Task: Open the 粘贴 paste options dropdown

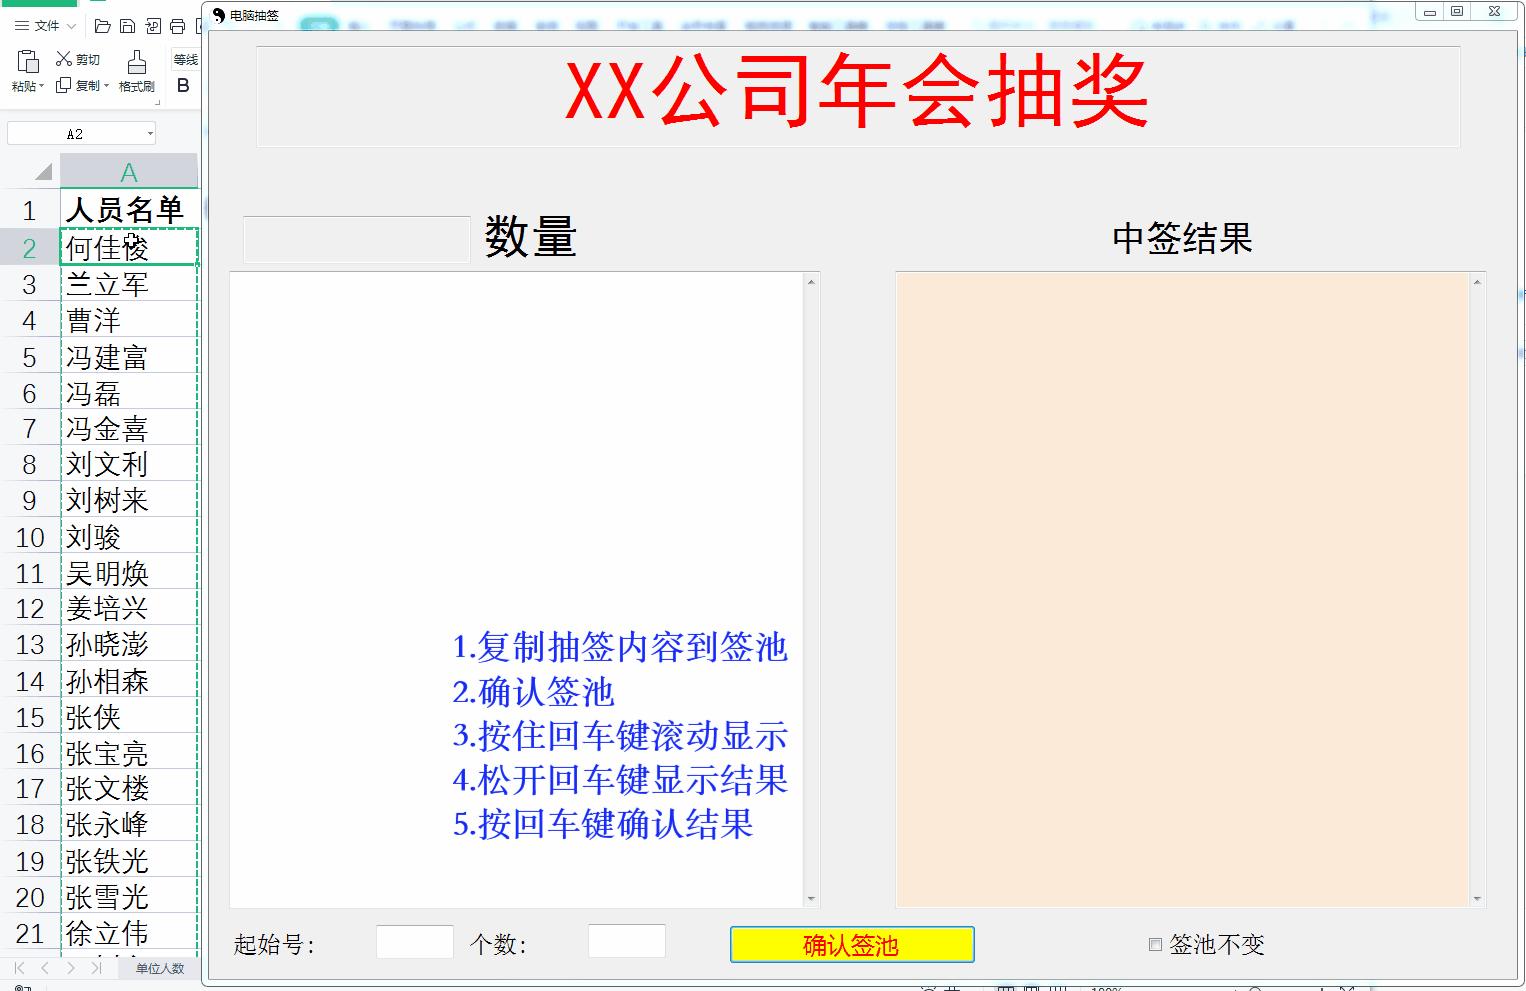Action: (x=40, y=88)
